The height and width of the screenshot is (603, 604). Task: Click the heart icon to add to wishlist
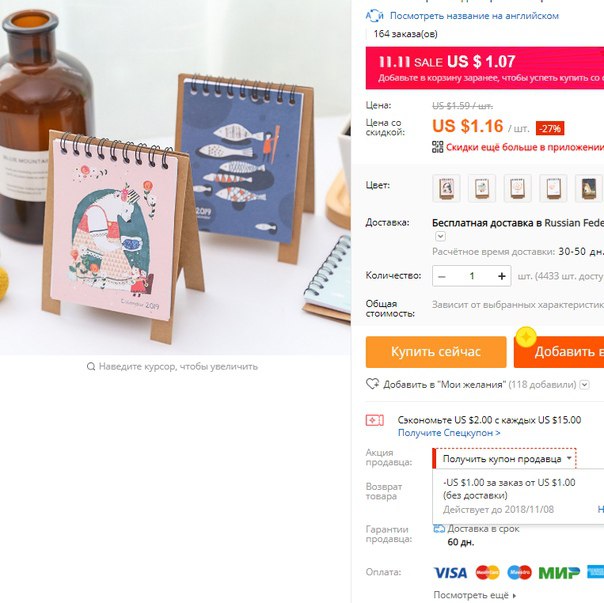(372, 384)
